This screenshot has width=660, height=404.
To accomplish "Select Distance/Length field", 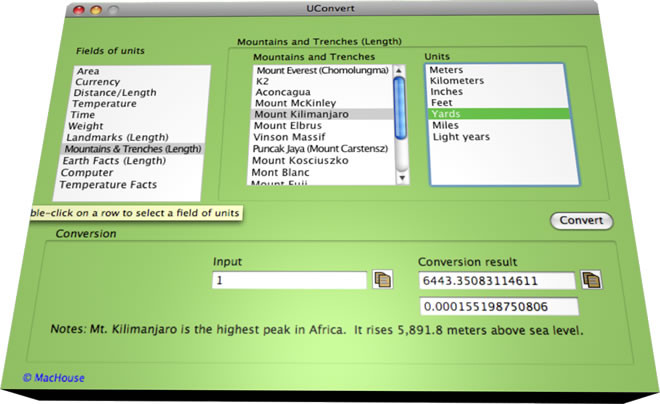I will (x=139, y=93).
